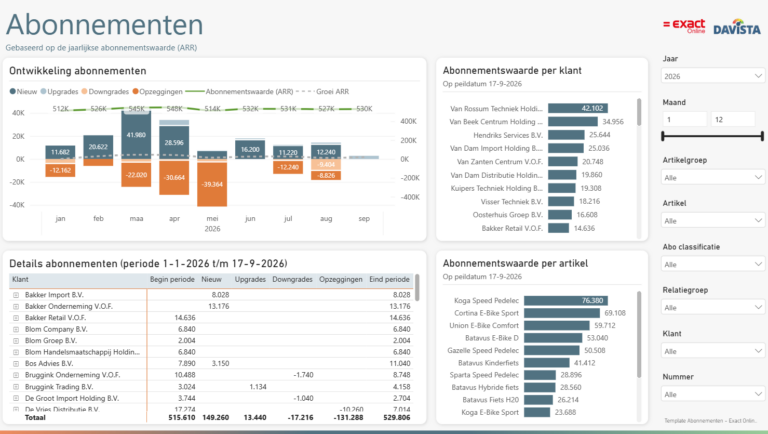Click the Upgrades legend marker
The width and height of the screenshot is (768, 434).
43,92
